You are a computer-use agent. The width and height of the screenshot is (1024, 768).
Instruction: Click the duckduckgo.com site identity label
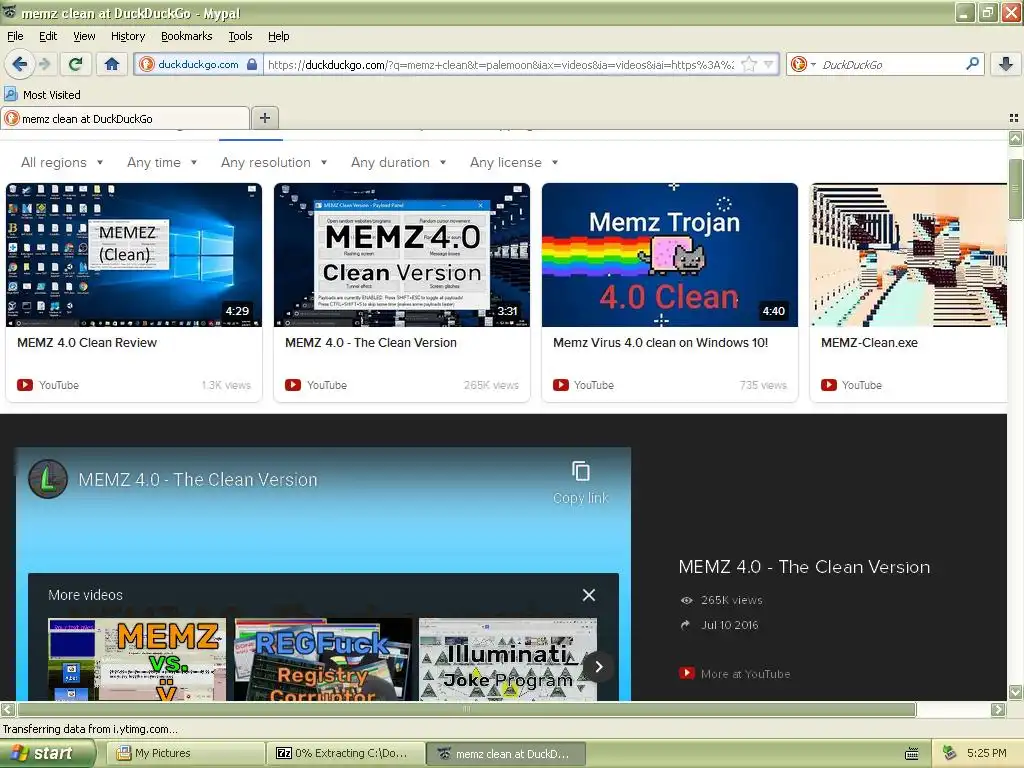pos(198,64)
